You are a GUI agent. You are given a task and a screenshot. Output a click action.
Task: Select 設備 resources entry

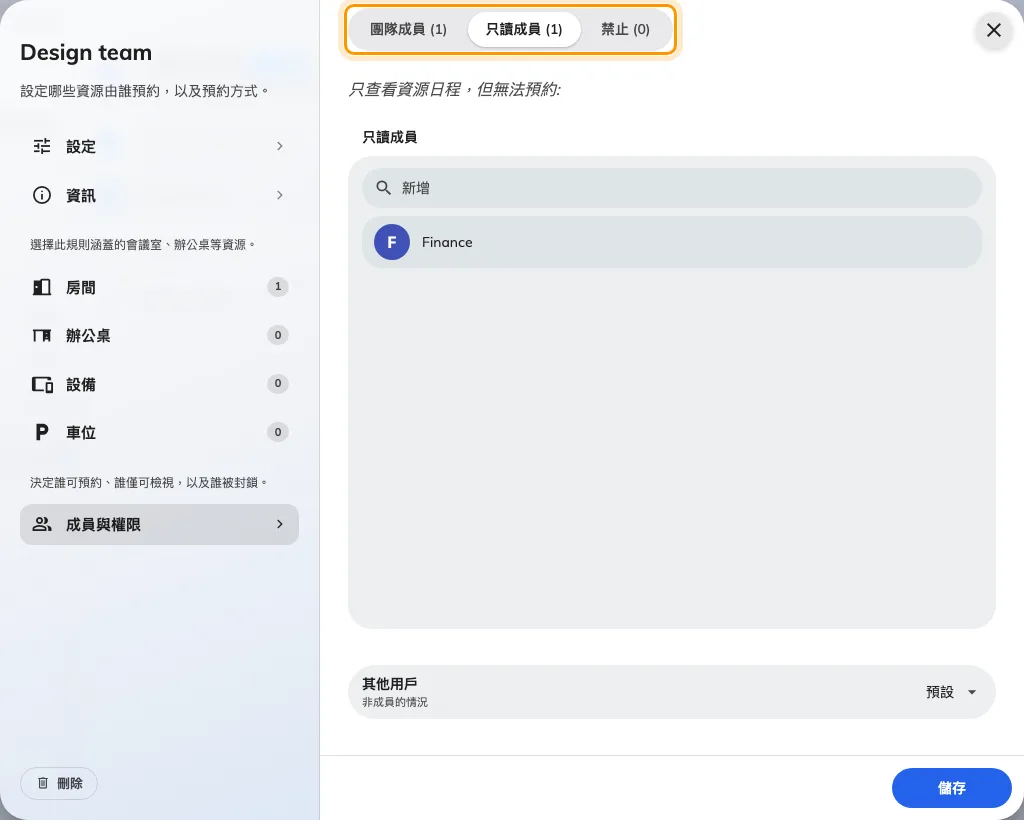tap(159, 385)
